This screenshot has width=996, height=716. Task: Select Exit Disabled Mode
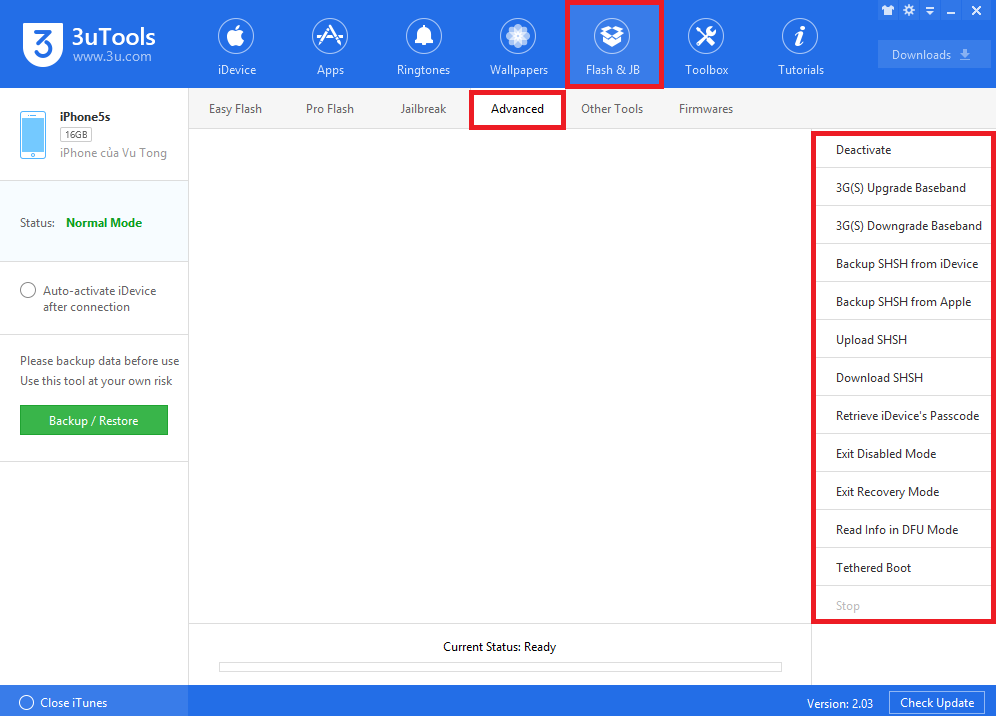point(903,454)
